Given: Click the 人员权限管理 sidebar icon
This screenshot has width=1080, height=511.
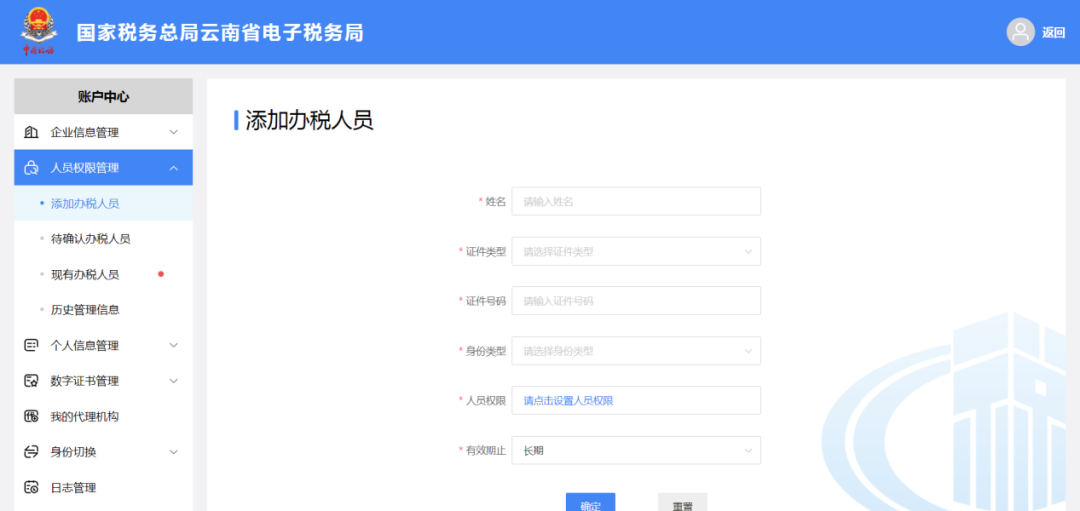Looking at the screenshot, I should [x=31, y=168].
